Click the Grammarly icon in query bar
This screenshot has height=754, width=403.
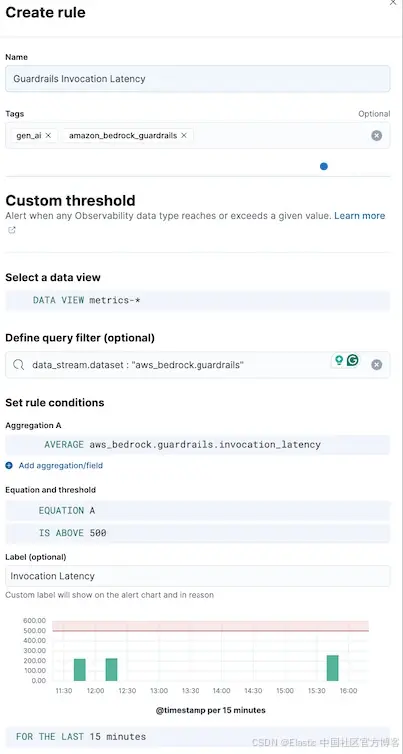tap(353, 360)
